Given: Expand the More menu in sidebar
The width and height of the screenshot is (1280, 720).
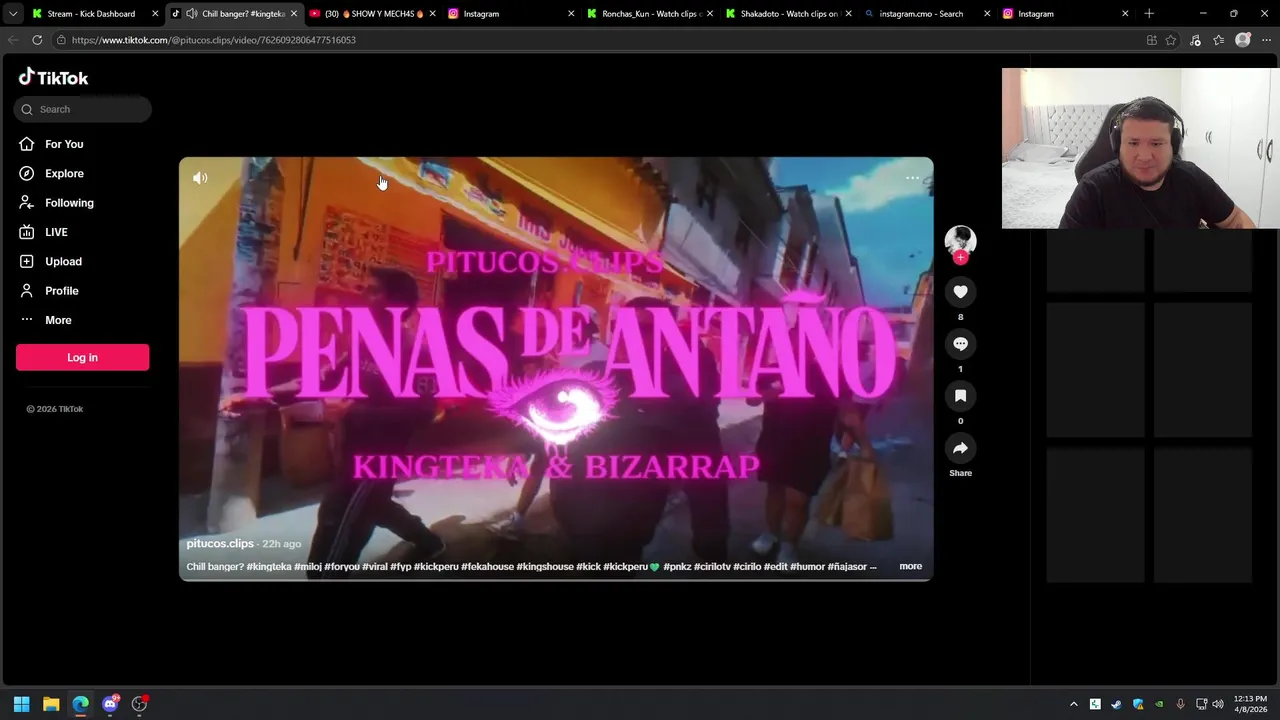Looking at the screenshot, I should coord(58,320).
